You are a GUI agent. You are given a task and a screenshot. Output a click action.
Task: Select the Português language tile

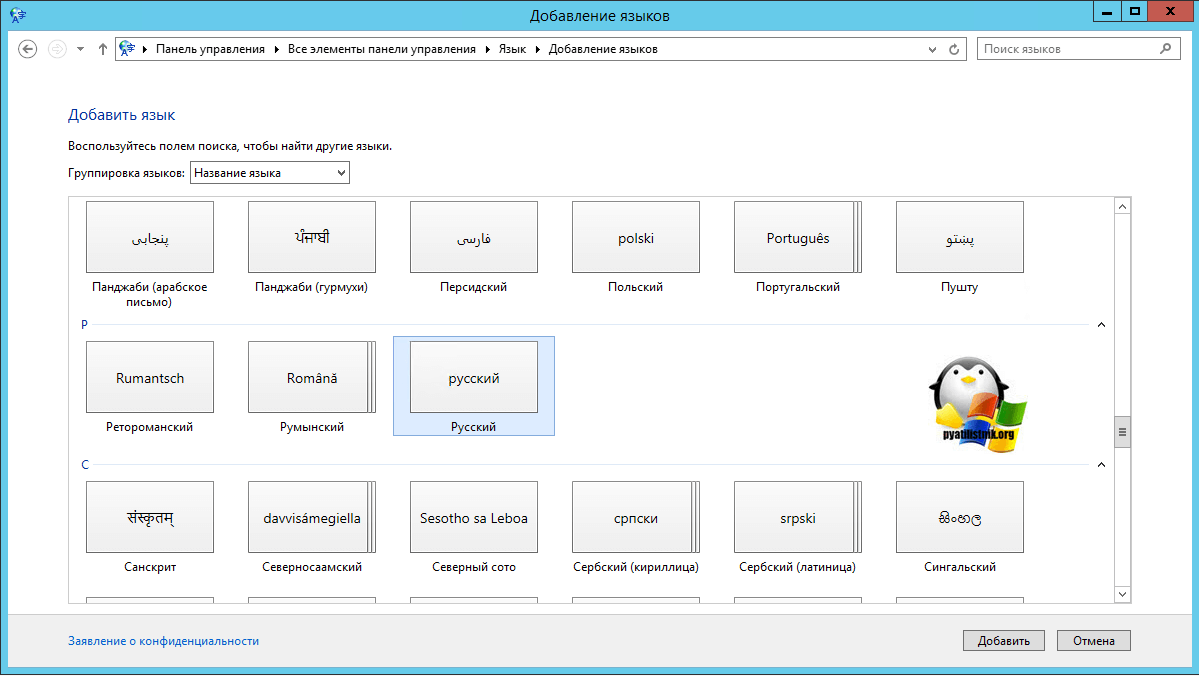797,238
